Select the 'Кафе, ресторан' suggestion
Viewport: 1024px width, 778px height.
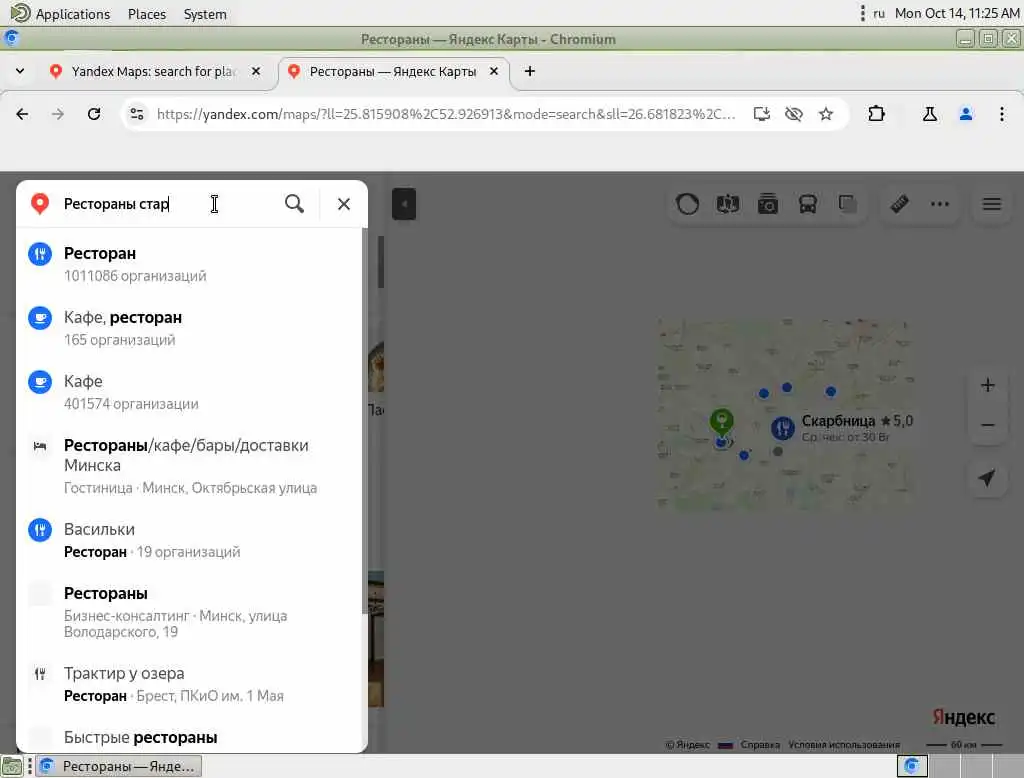point(189,328)
